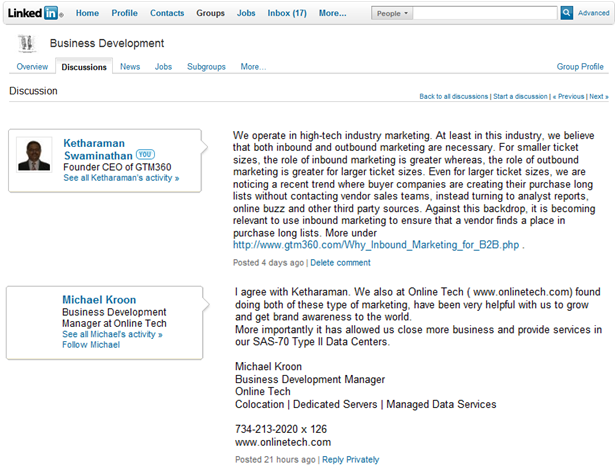Click 'www.onlinetech.com' signature line
The width and height of the screenshot is (616, 470).
[283, 442]
